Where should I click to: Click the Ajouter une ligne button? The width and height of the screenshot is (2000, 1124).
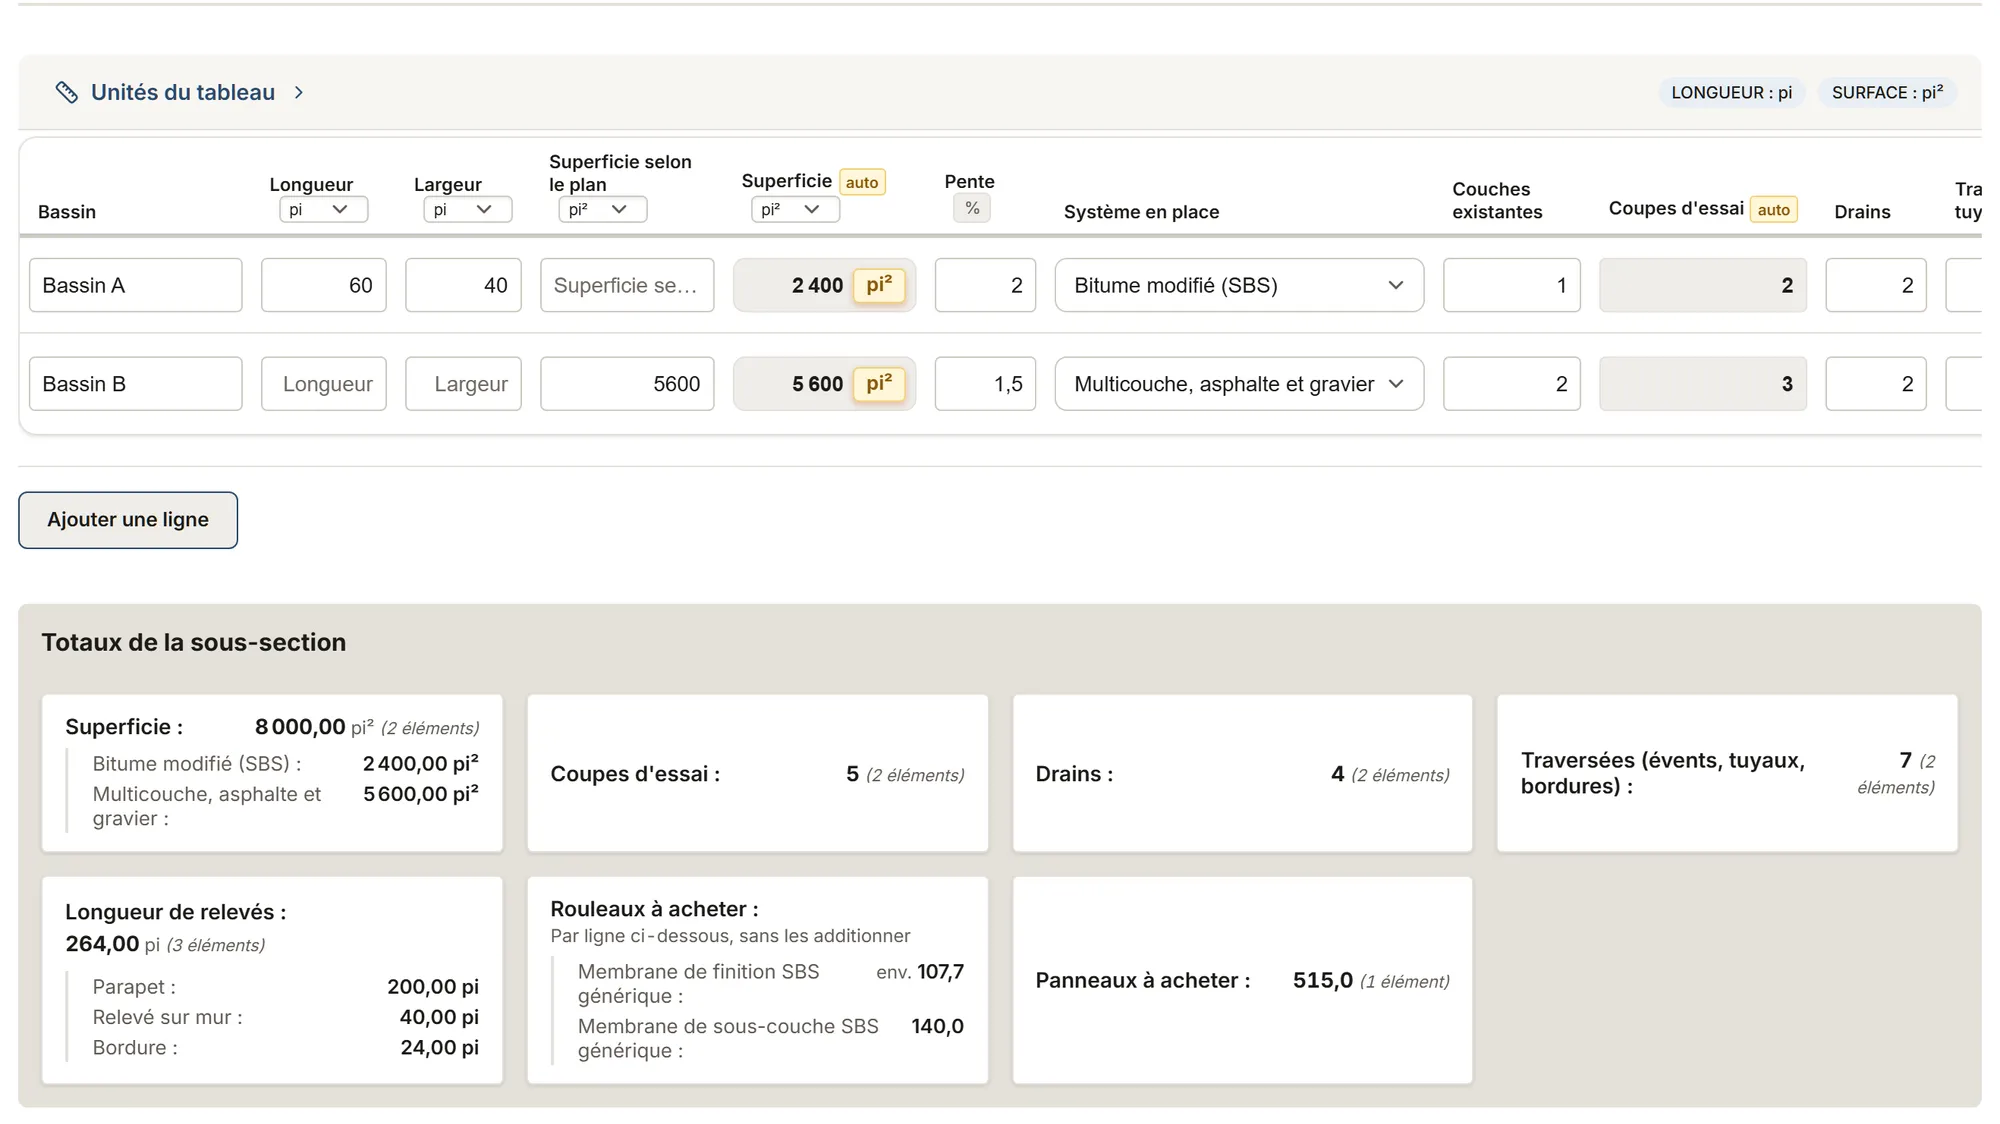click(128, 520)
